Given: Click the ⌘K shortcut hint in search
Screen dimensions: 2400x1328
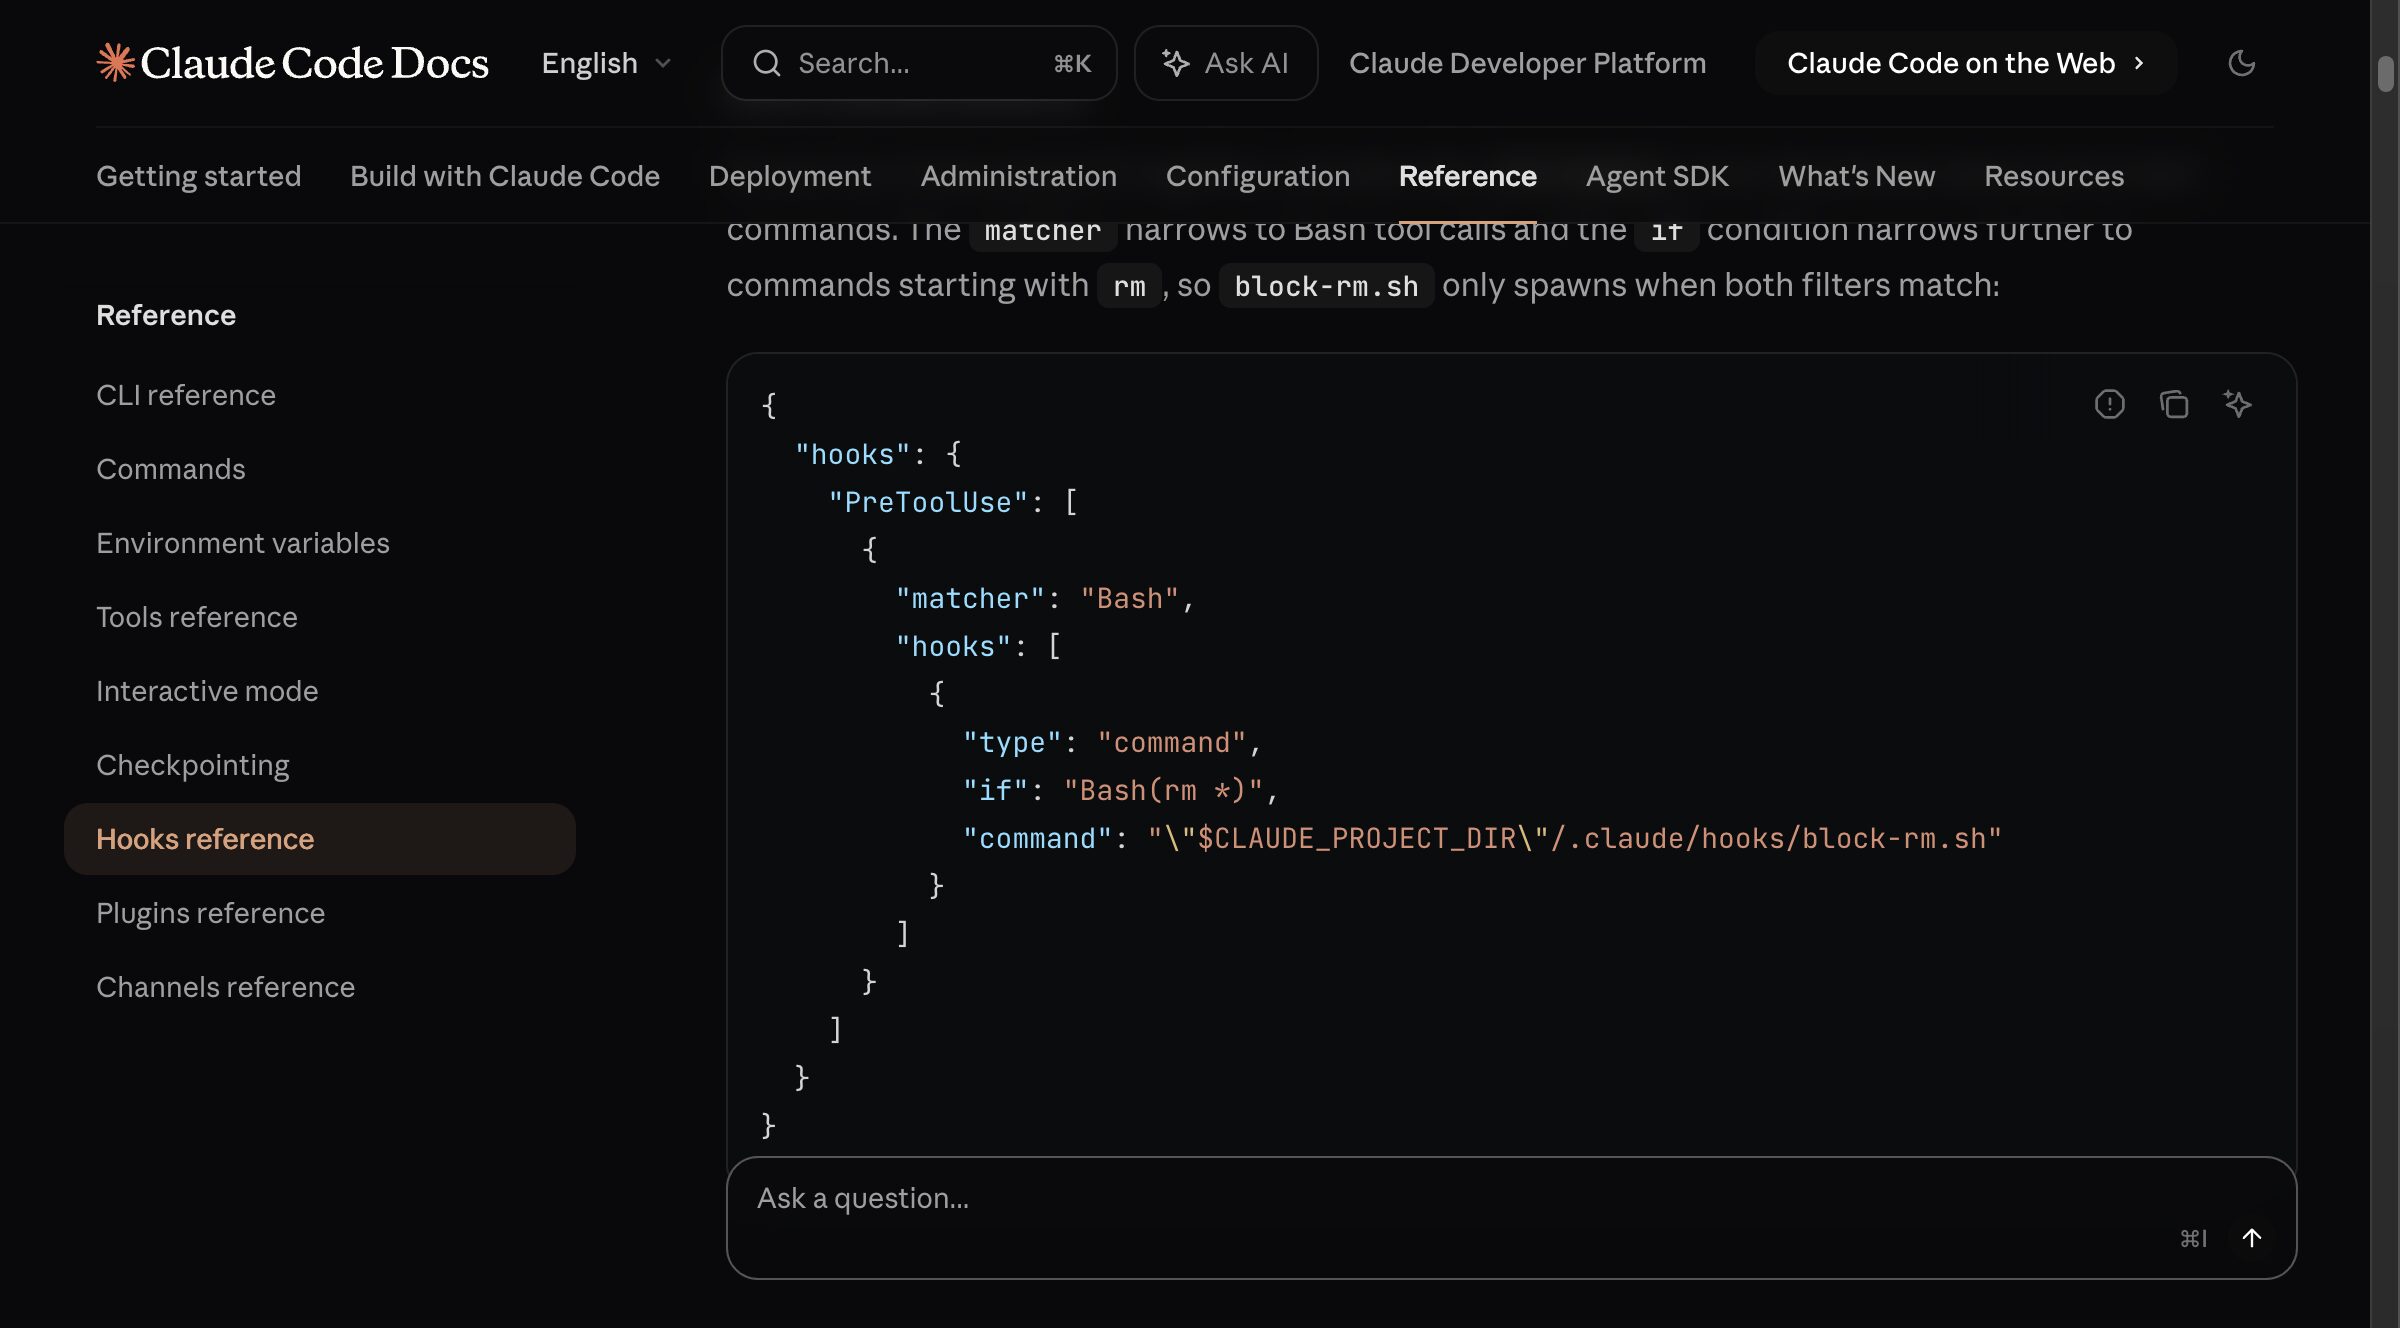Looking at the screenshot, I should point(1072,63).
